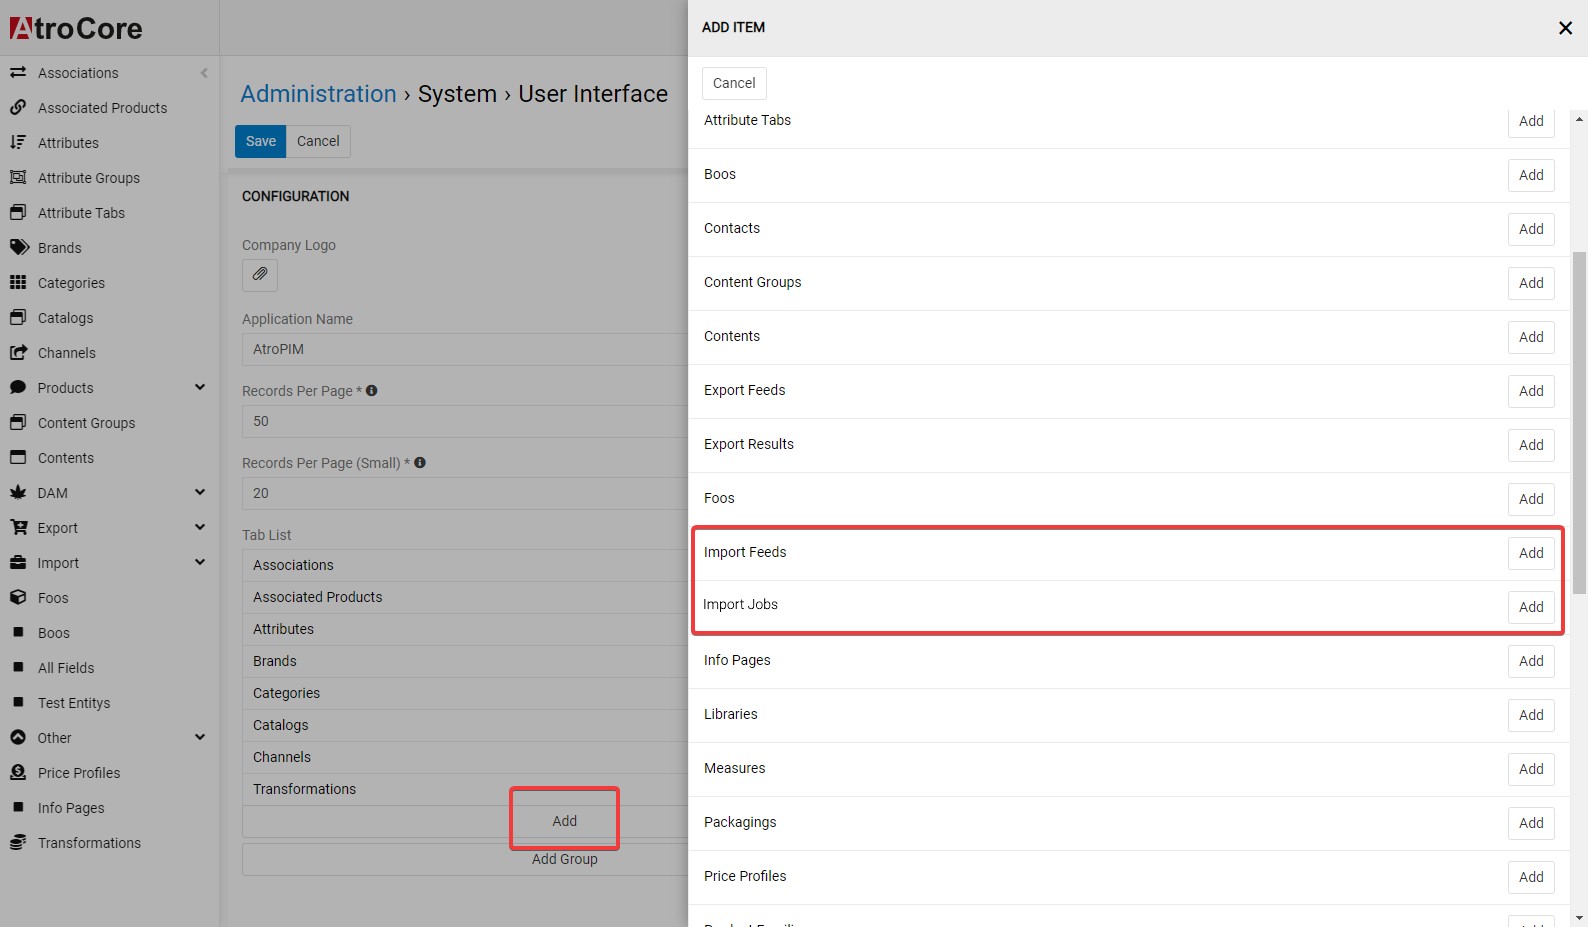1588x927 pixels.
Task: Click the Price Profiles coin icon
Action: point(18,772)
